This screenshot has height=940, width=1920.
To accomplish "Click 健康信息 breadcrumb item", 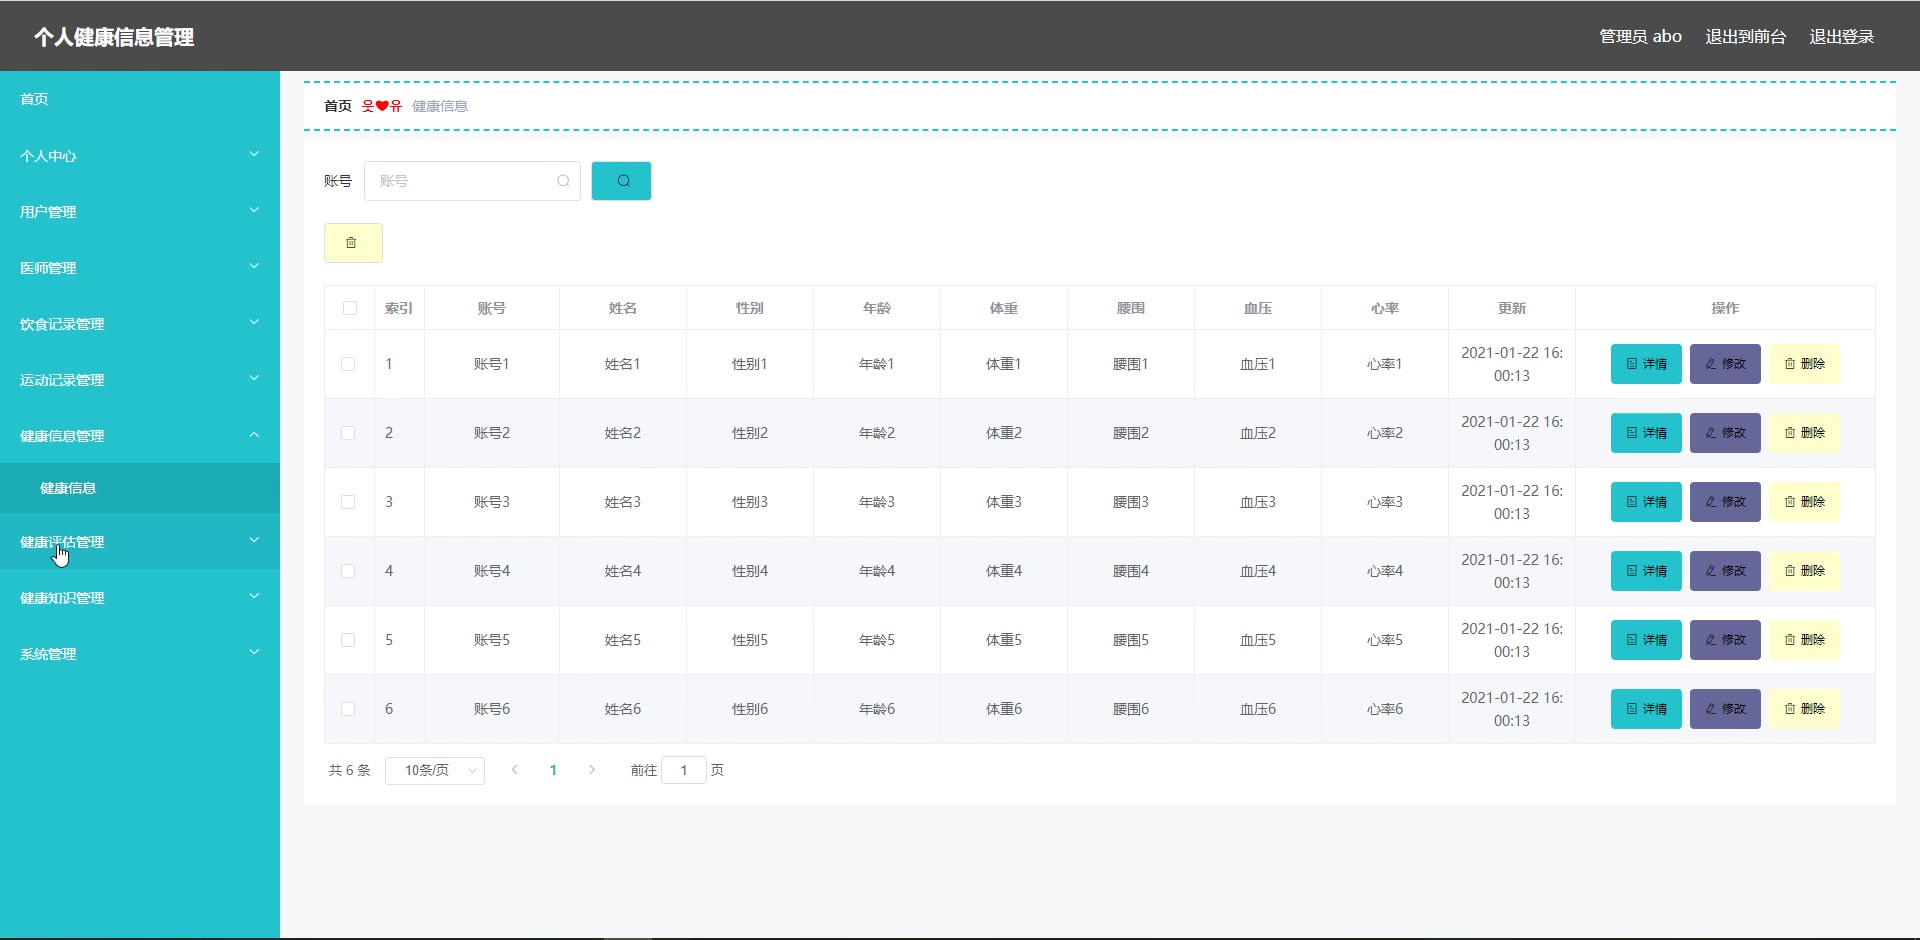I will [440, 106].
